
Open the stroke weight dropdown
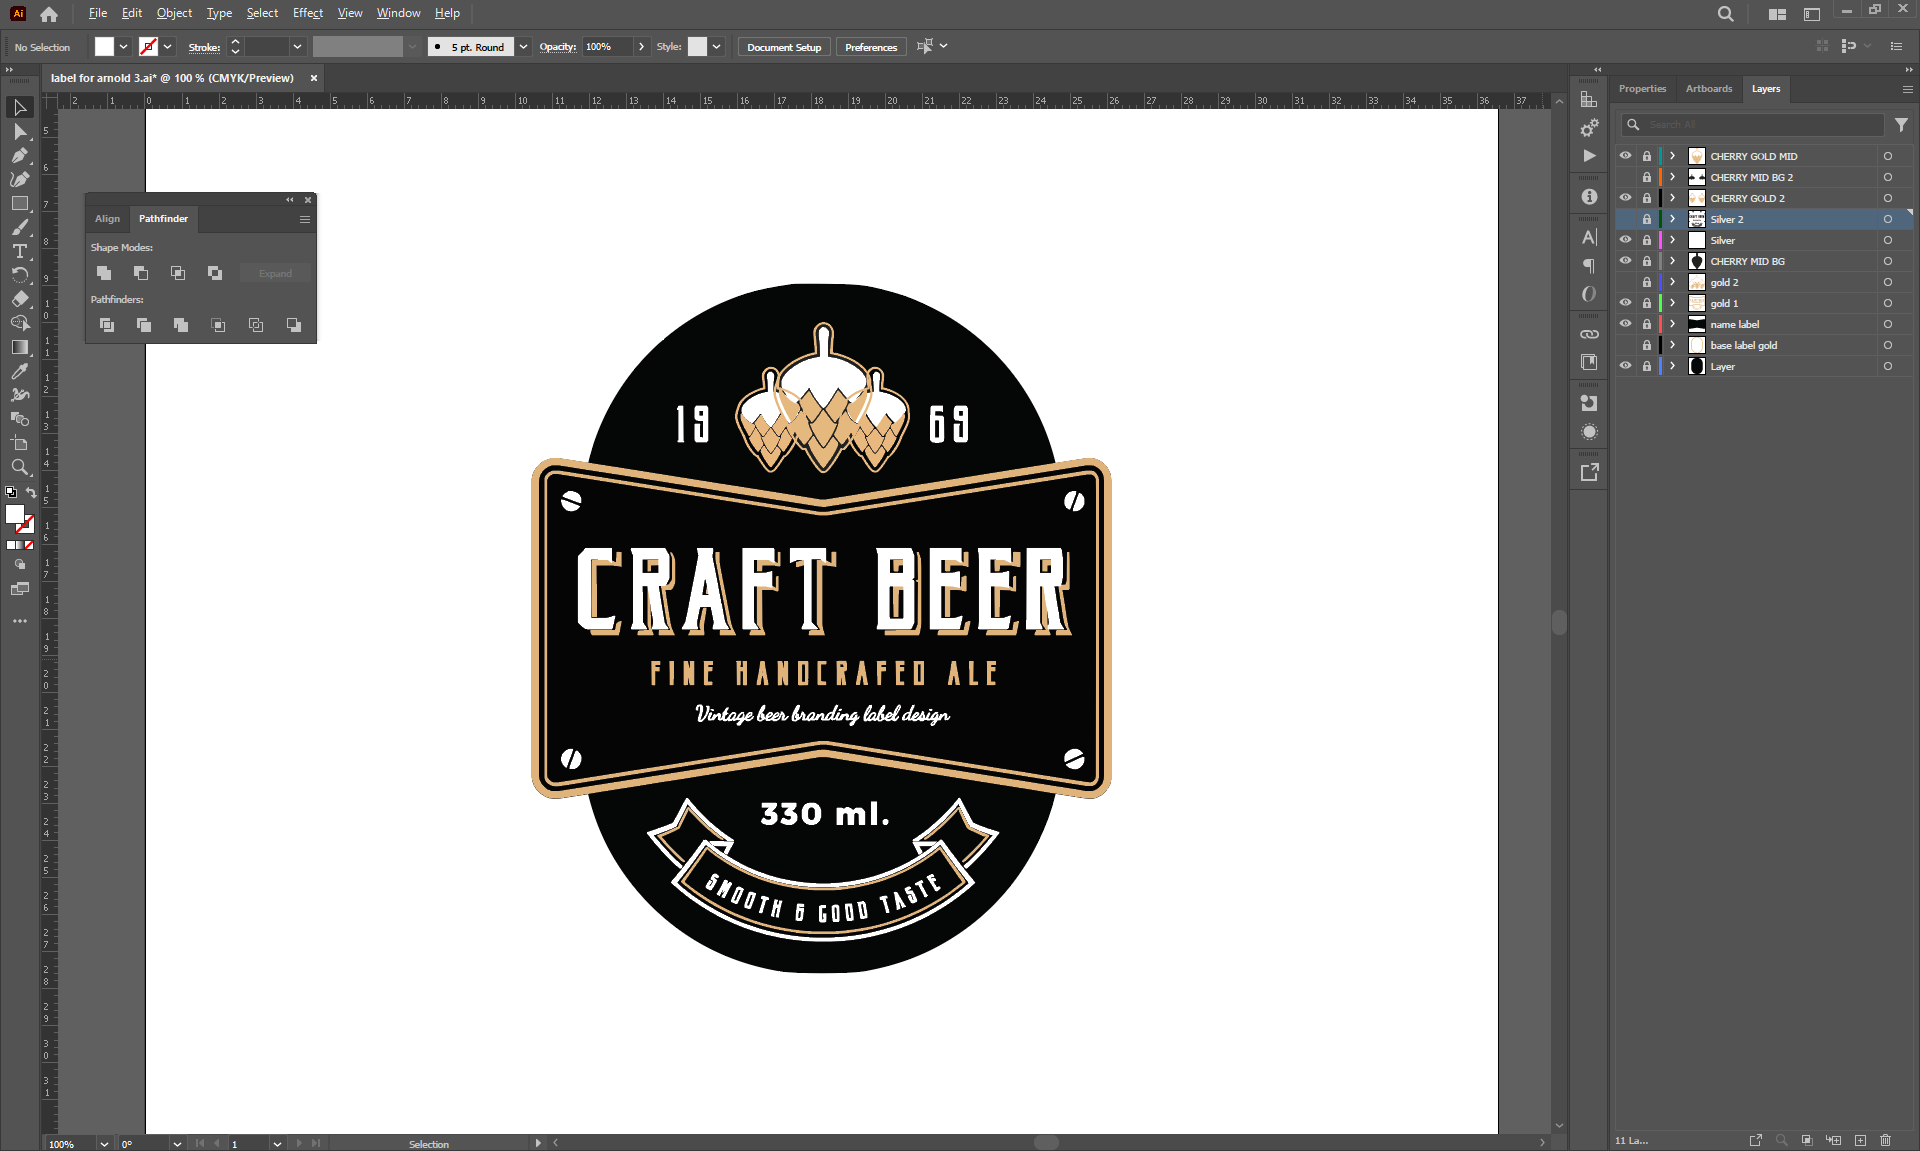point(297,47)
